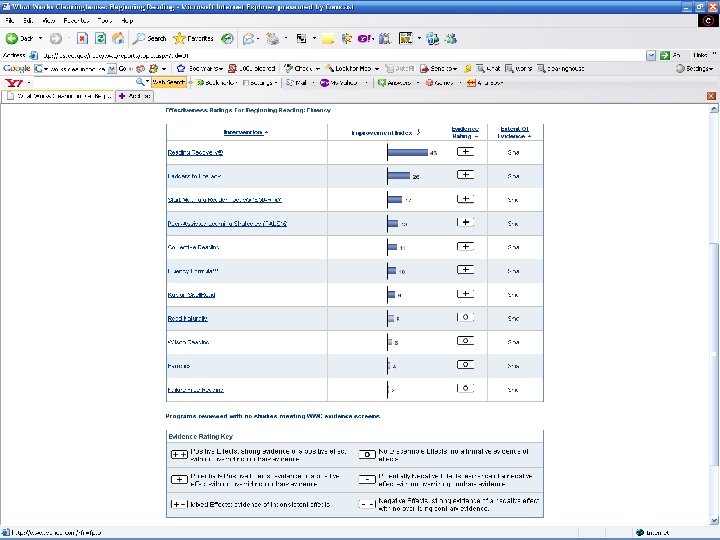Click the Improvement Index column help icon
The height and width of the screenshot is (540, 720).
[418, 132]
